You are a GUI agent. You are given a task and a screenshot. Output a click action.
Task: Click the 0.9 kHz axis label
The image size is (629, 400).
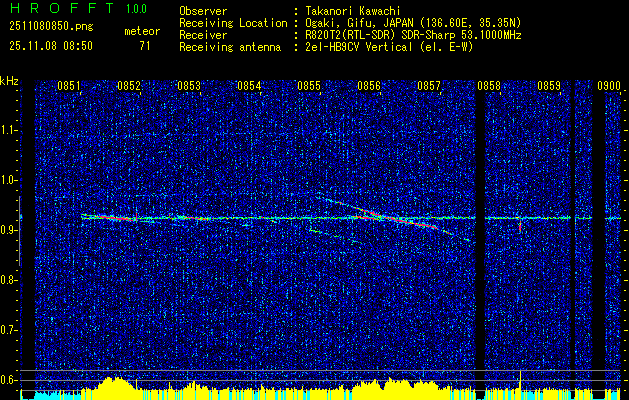pyautogui.click(x=9, y=230)
